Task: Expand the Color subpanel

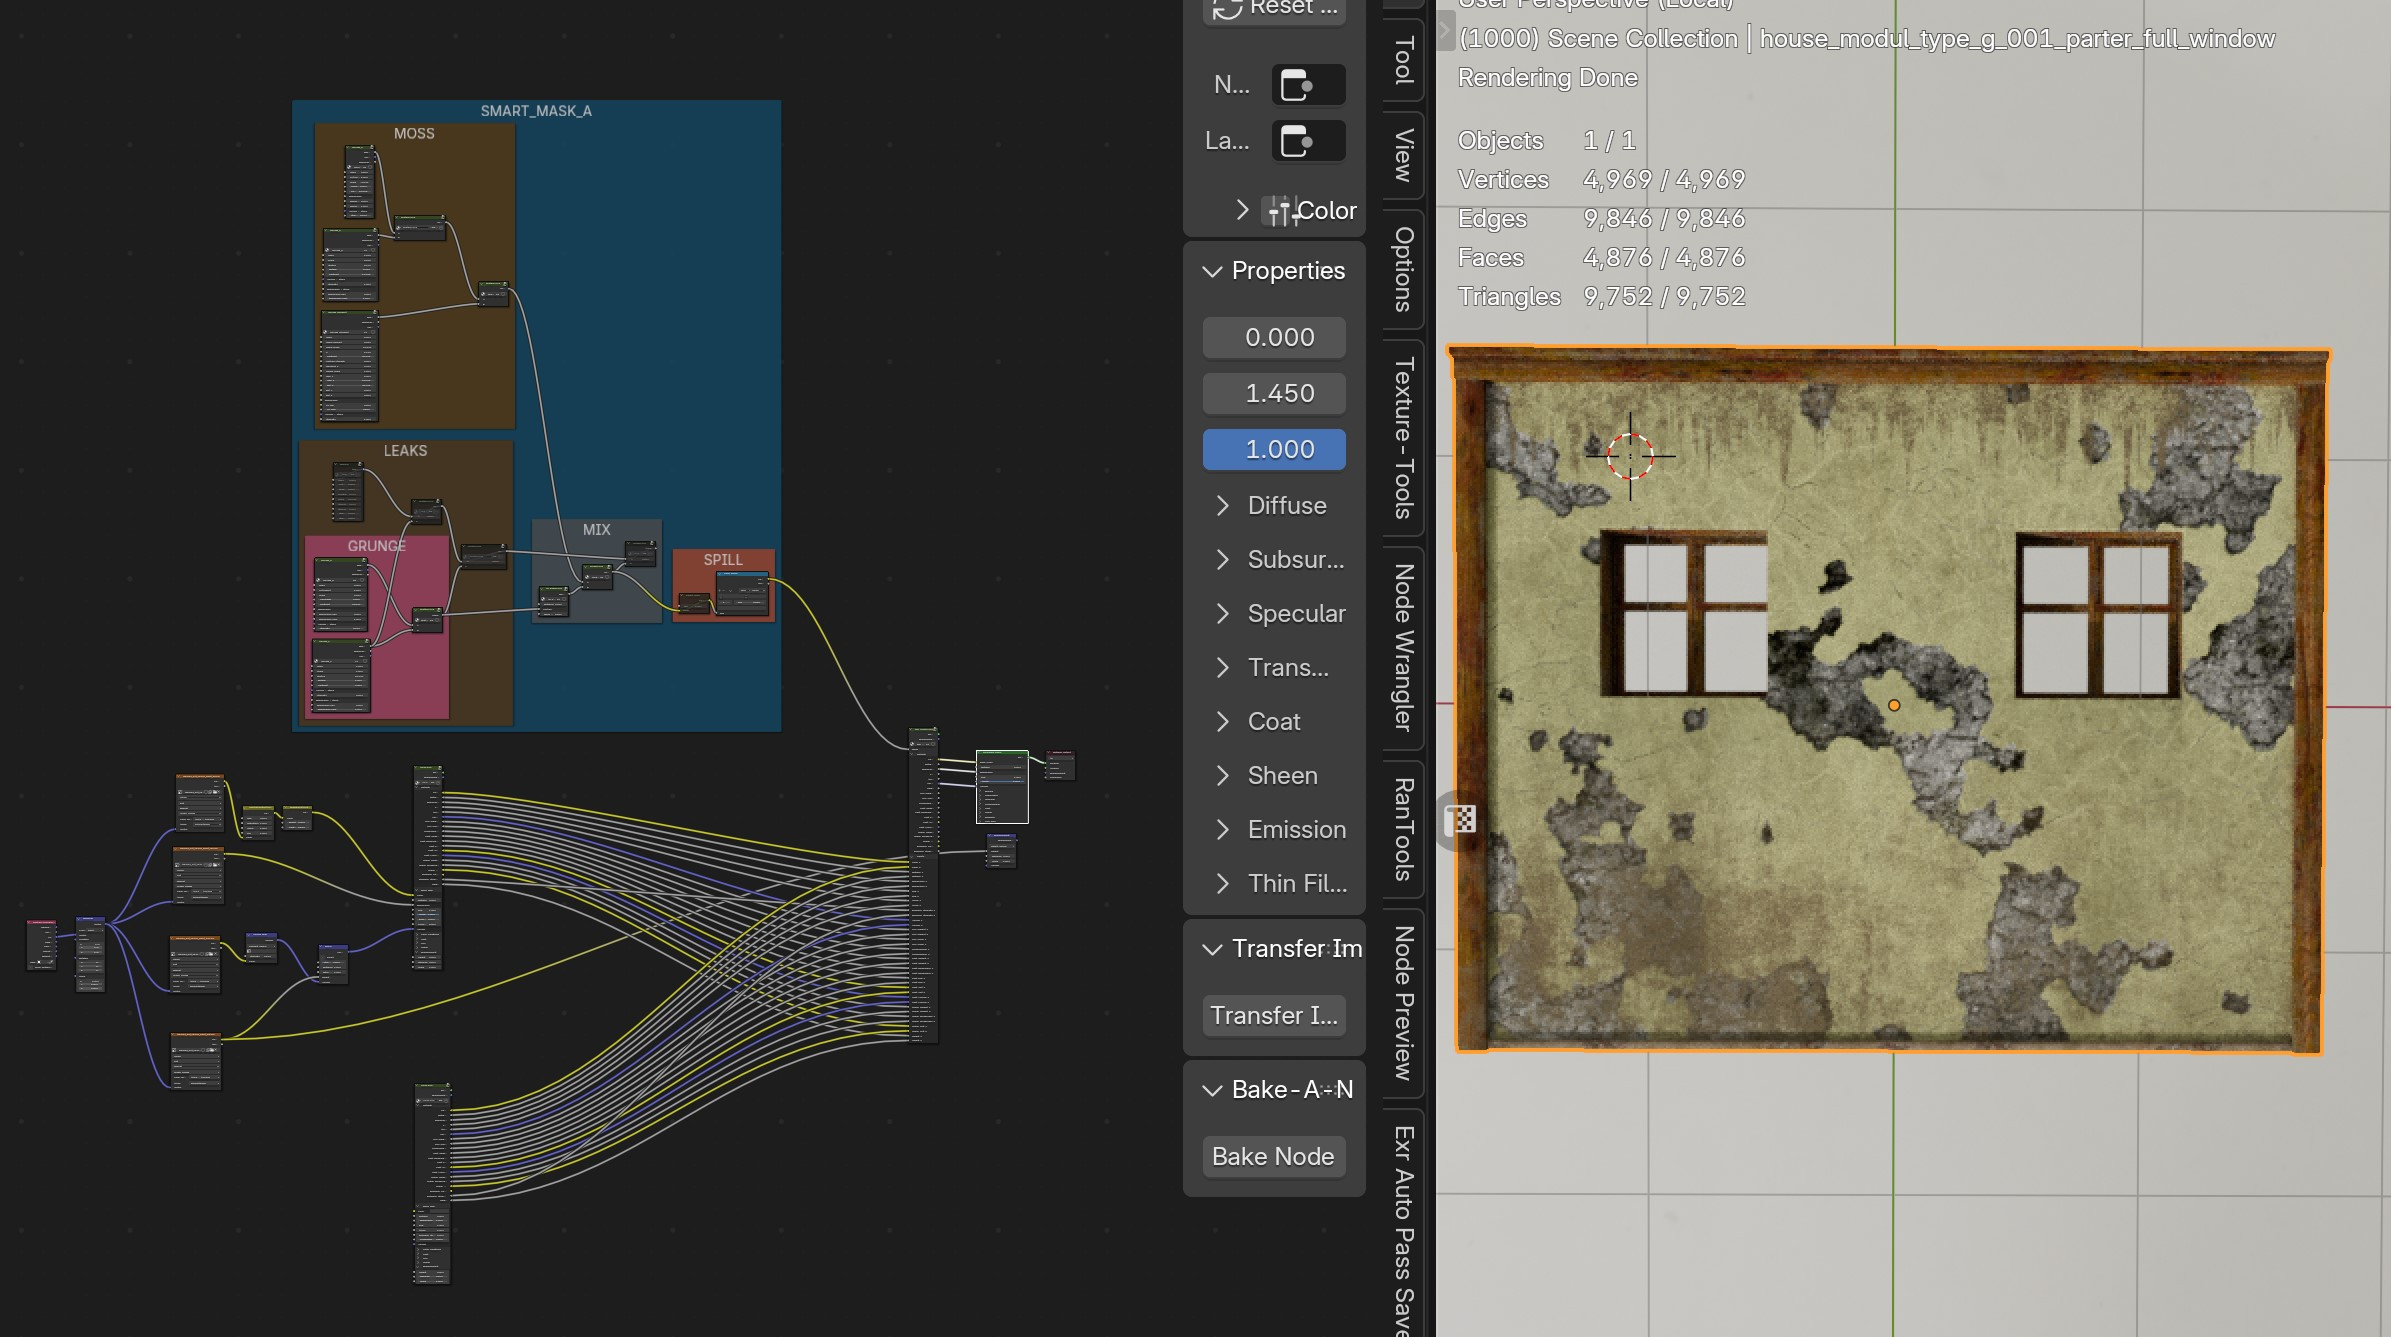Action: 1242,210
